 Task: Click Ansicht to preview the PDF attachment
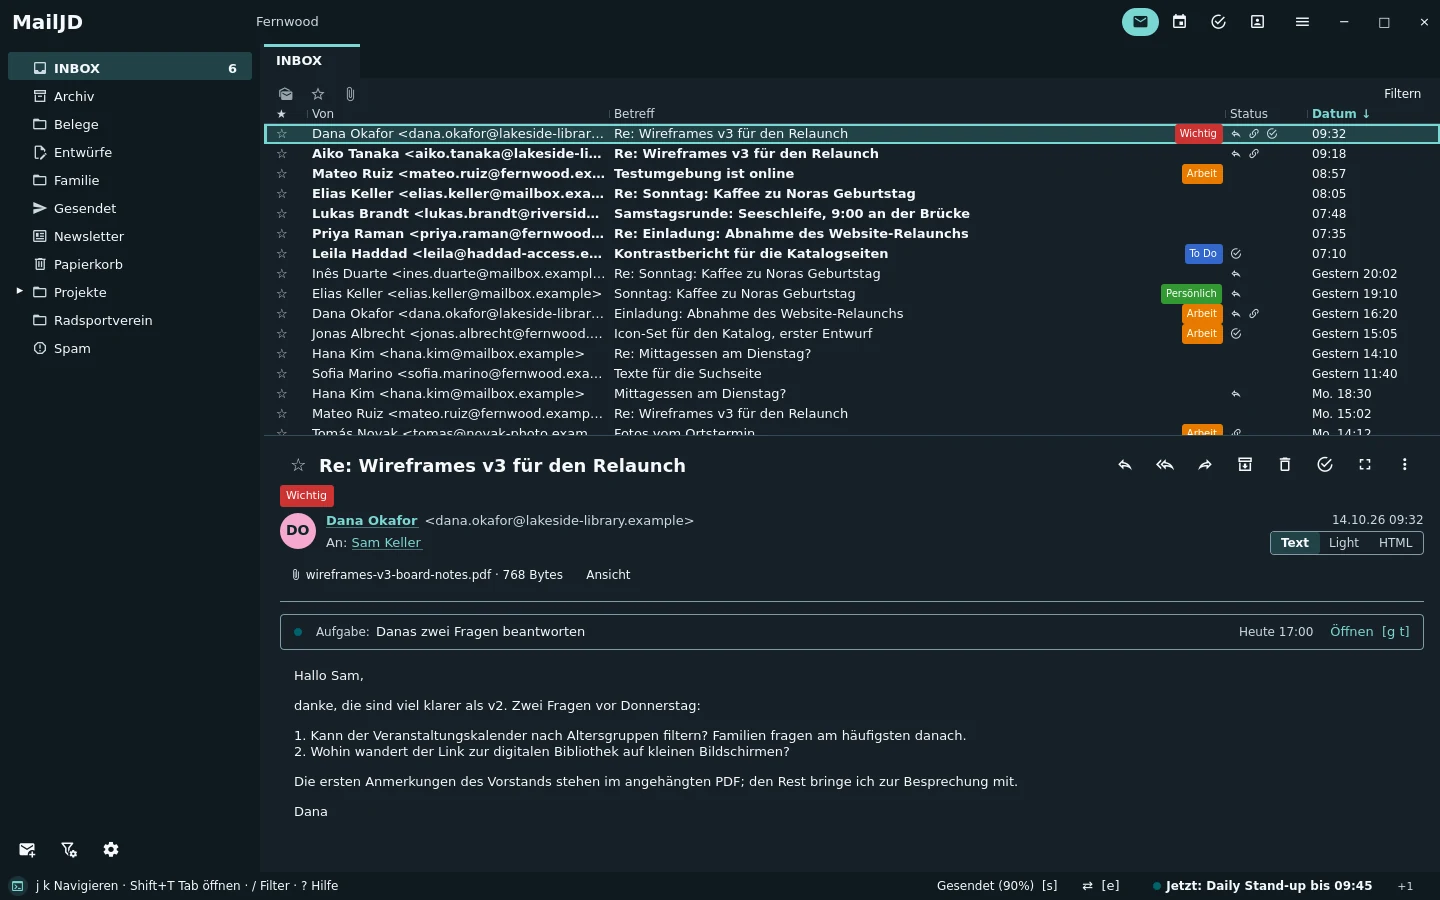(x=608, y=575)
